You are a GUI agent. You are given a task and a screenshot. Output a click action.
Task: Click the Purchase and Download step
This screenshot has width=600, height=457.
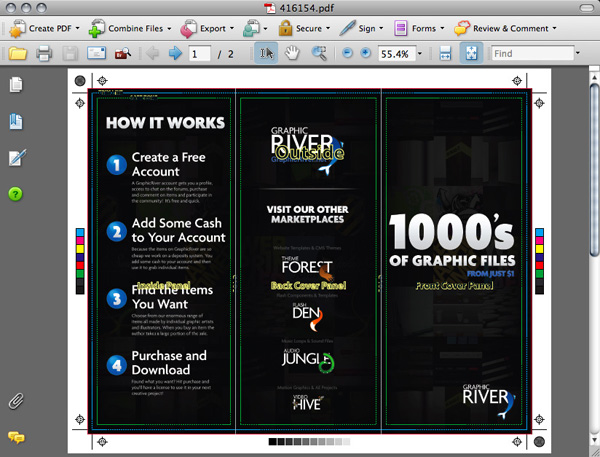[x=169, y=362]
